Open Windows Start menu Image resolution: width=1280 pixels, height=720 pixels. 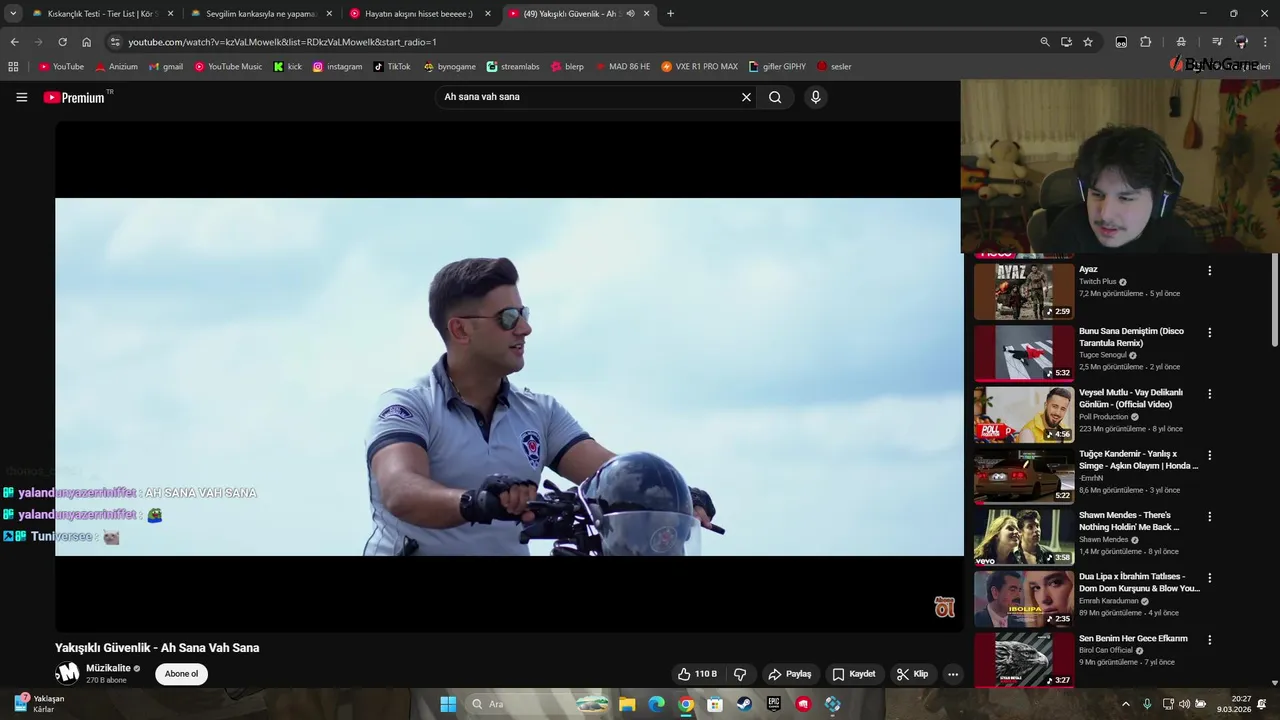[448, 704]
